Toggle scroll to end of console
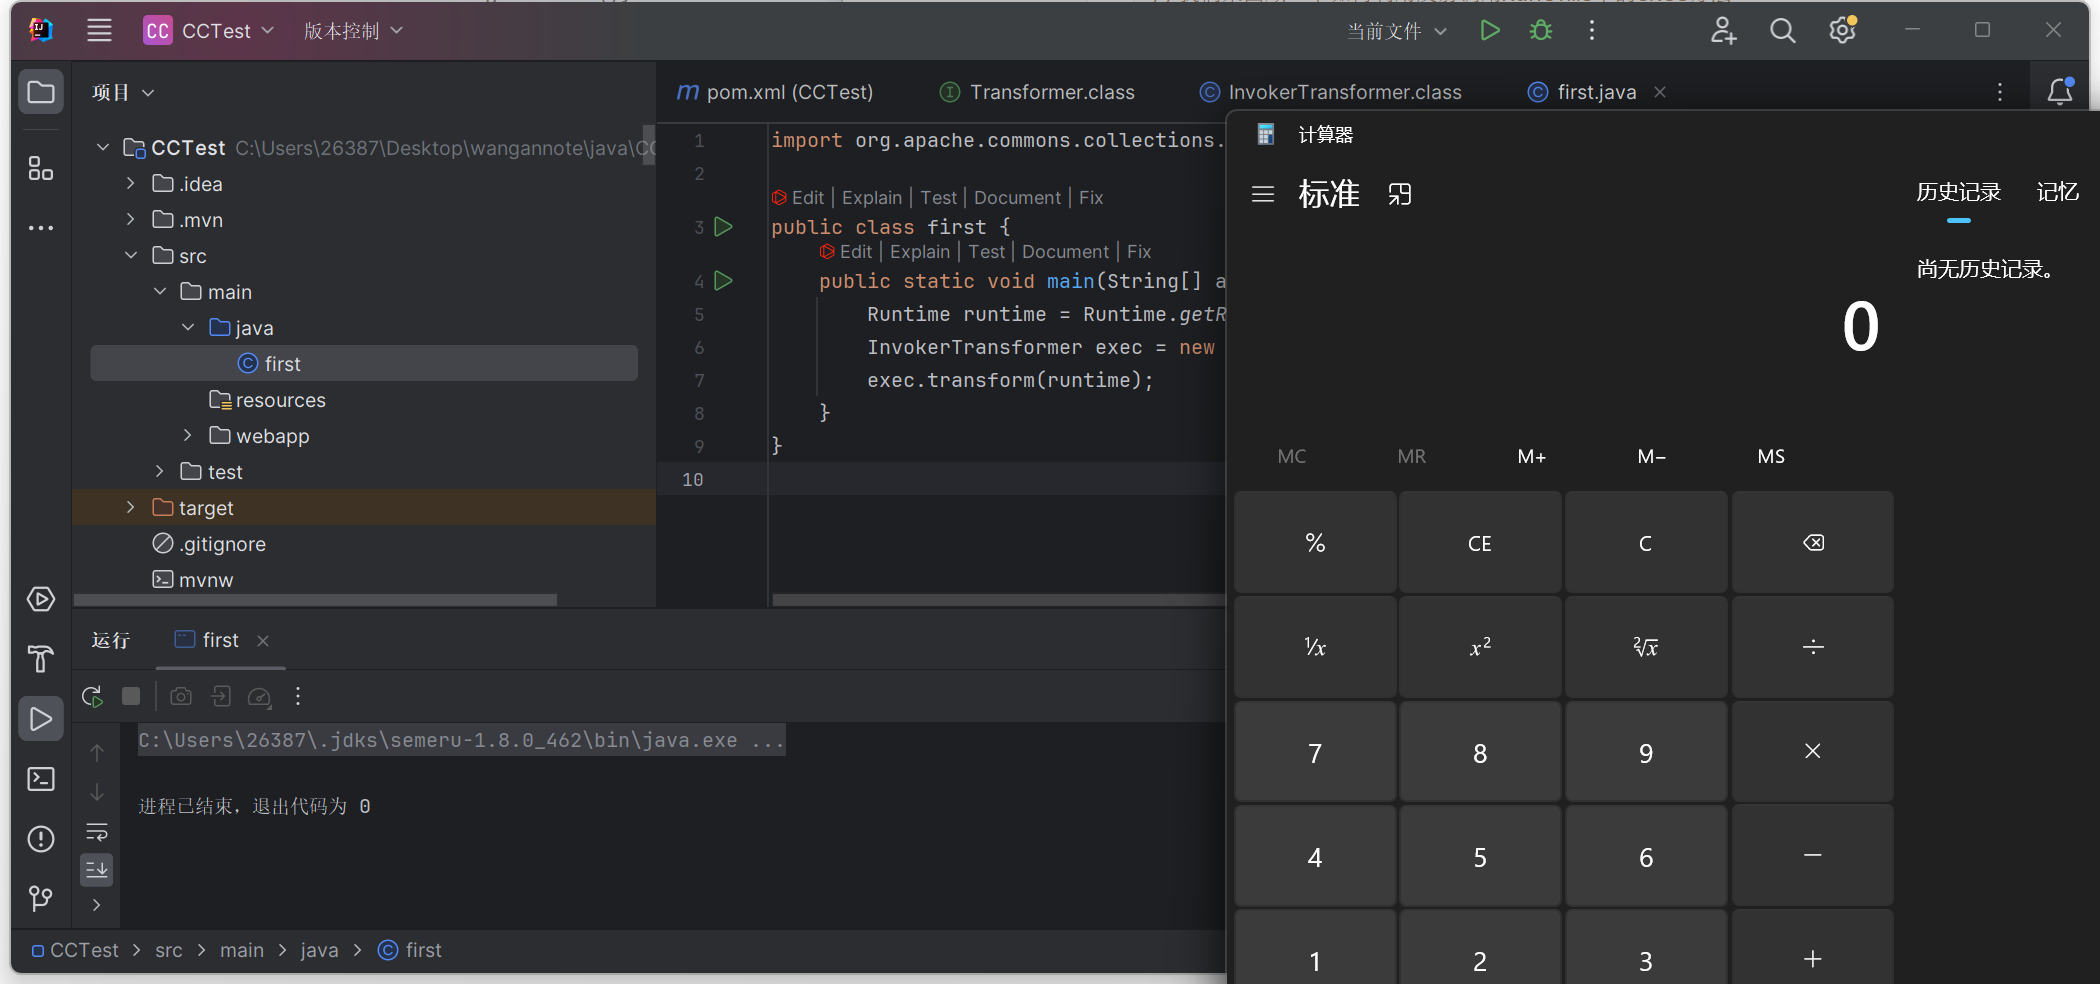The width and height of the screenshot is (2100, 984). (x=97, y=869)
